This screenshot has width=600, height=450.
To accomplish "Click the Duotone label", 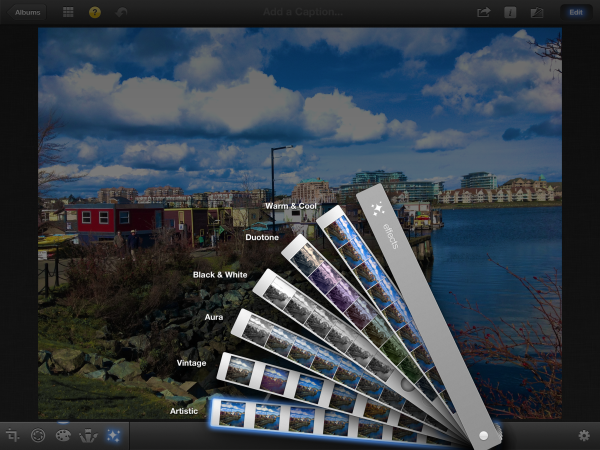I will coord(262,237).
